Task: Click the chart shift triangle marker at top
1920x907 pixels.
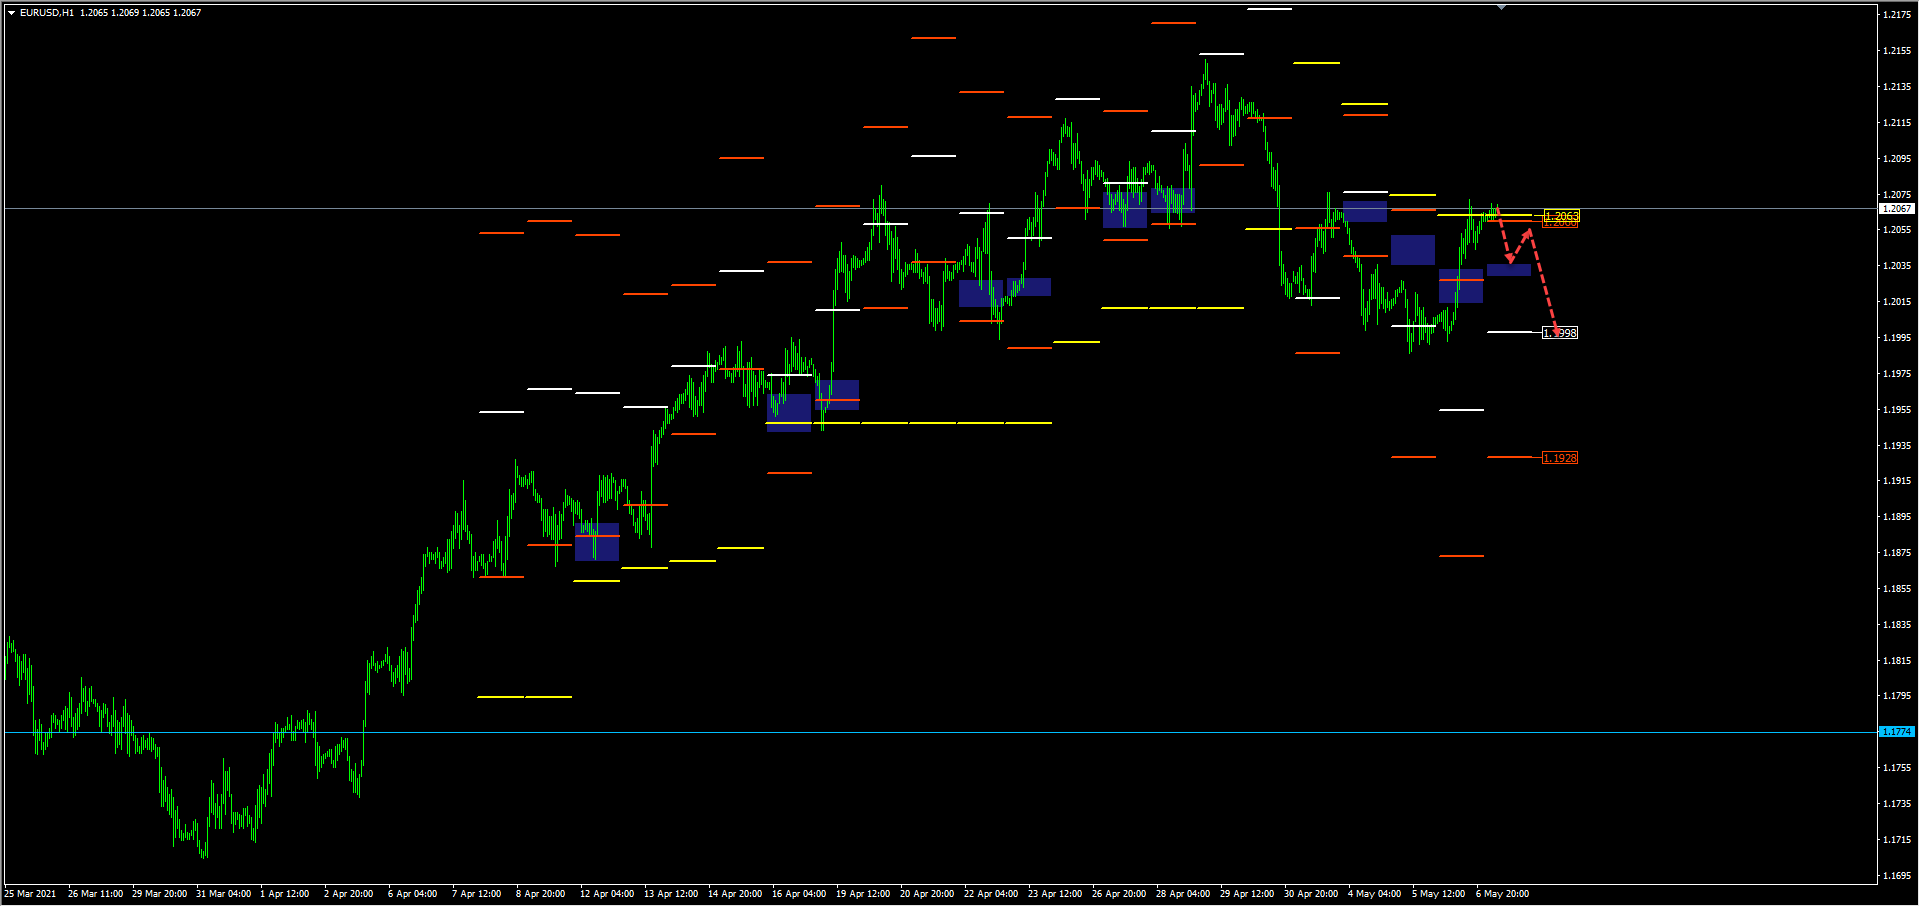Action: point(1501,7)
